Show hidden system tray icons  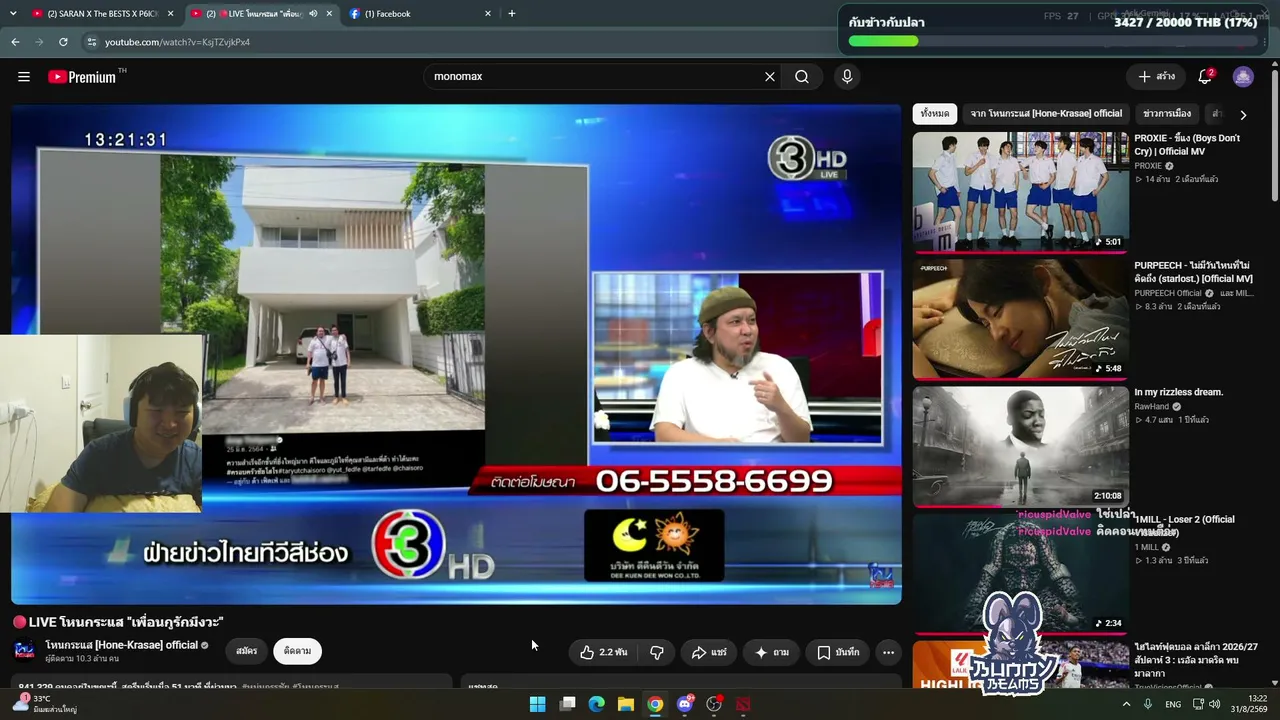1126,704
